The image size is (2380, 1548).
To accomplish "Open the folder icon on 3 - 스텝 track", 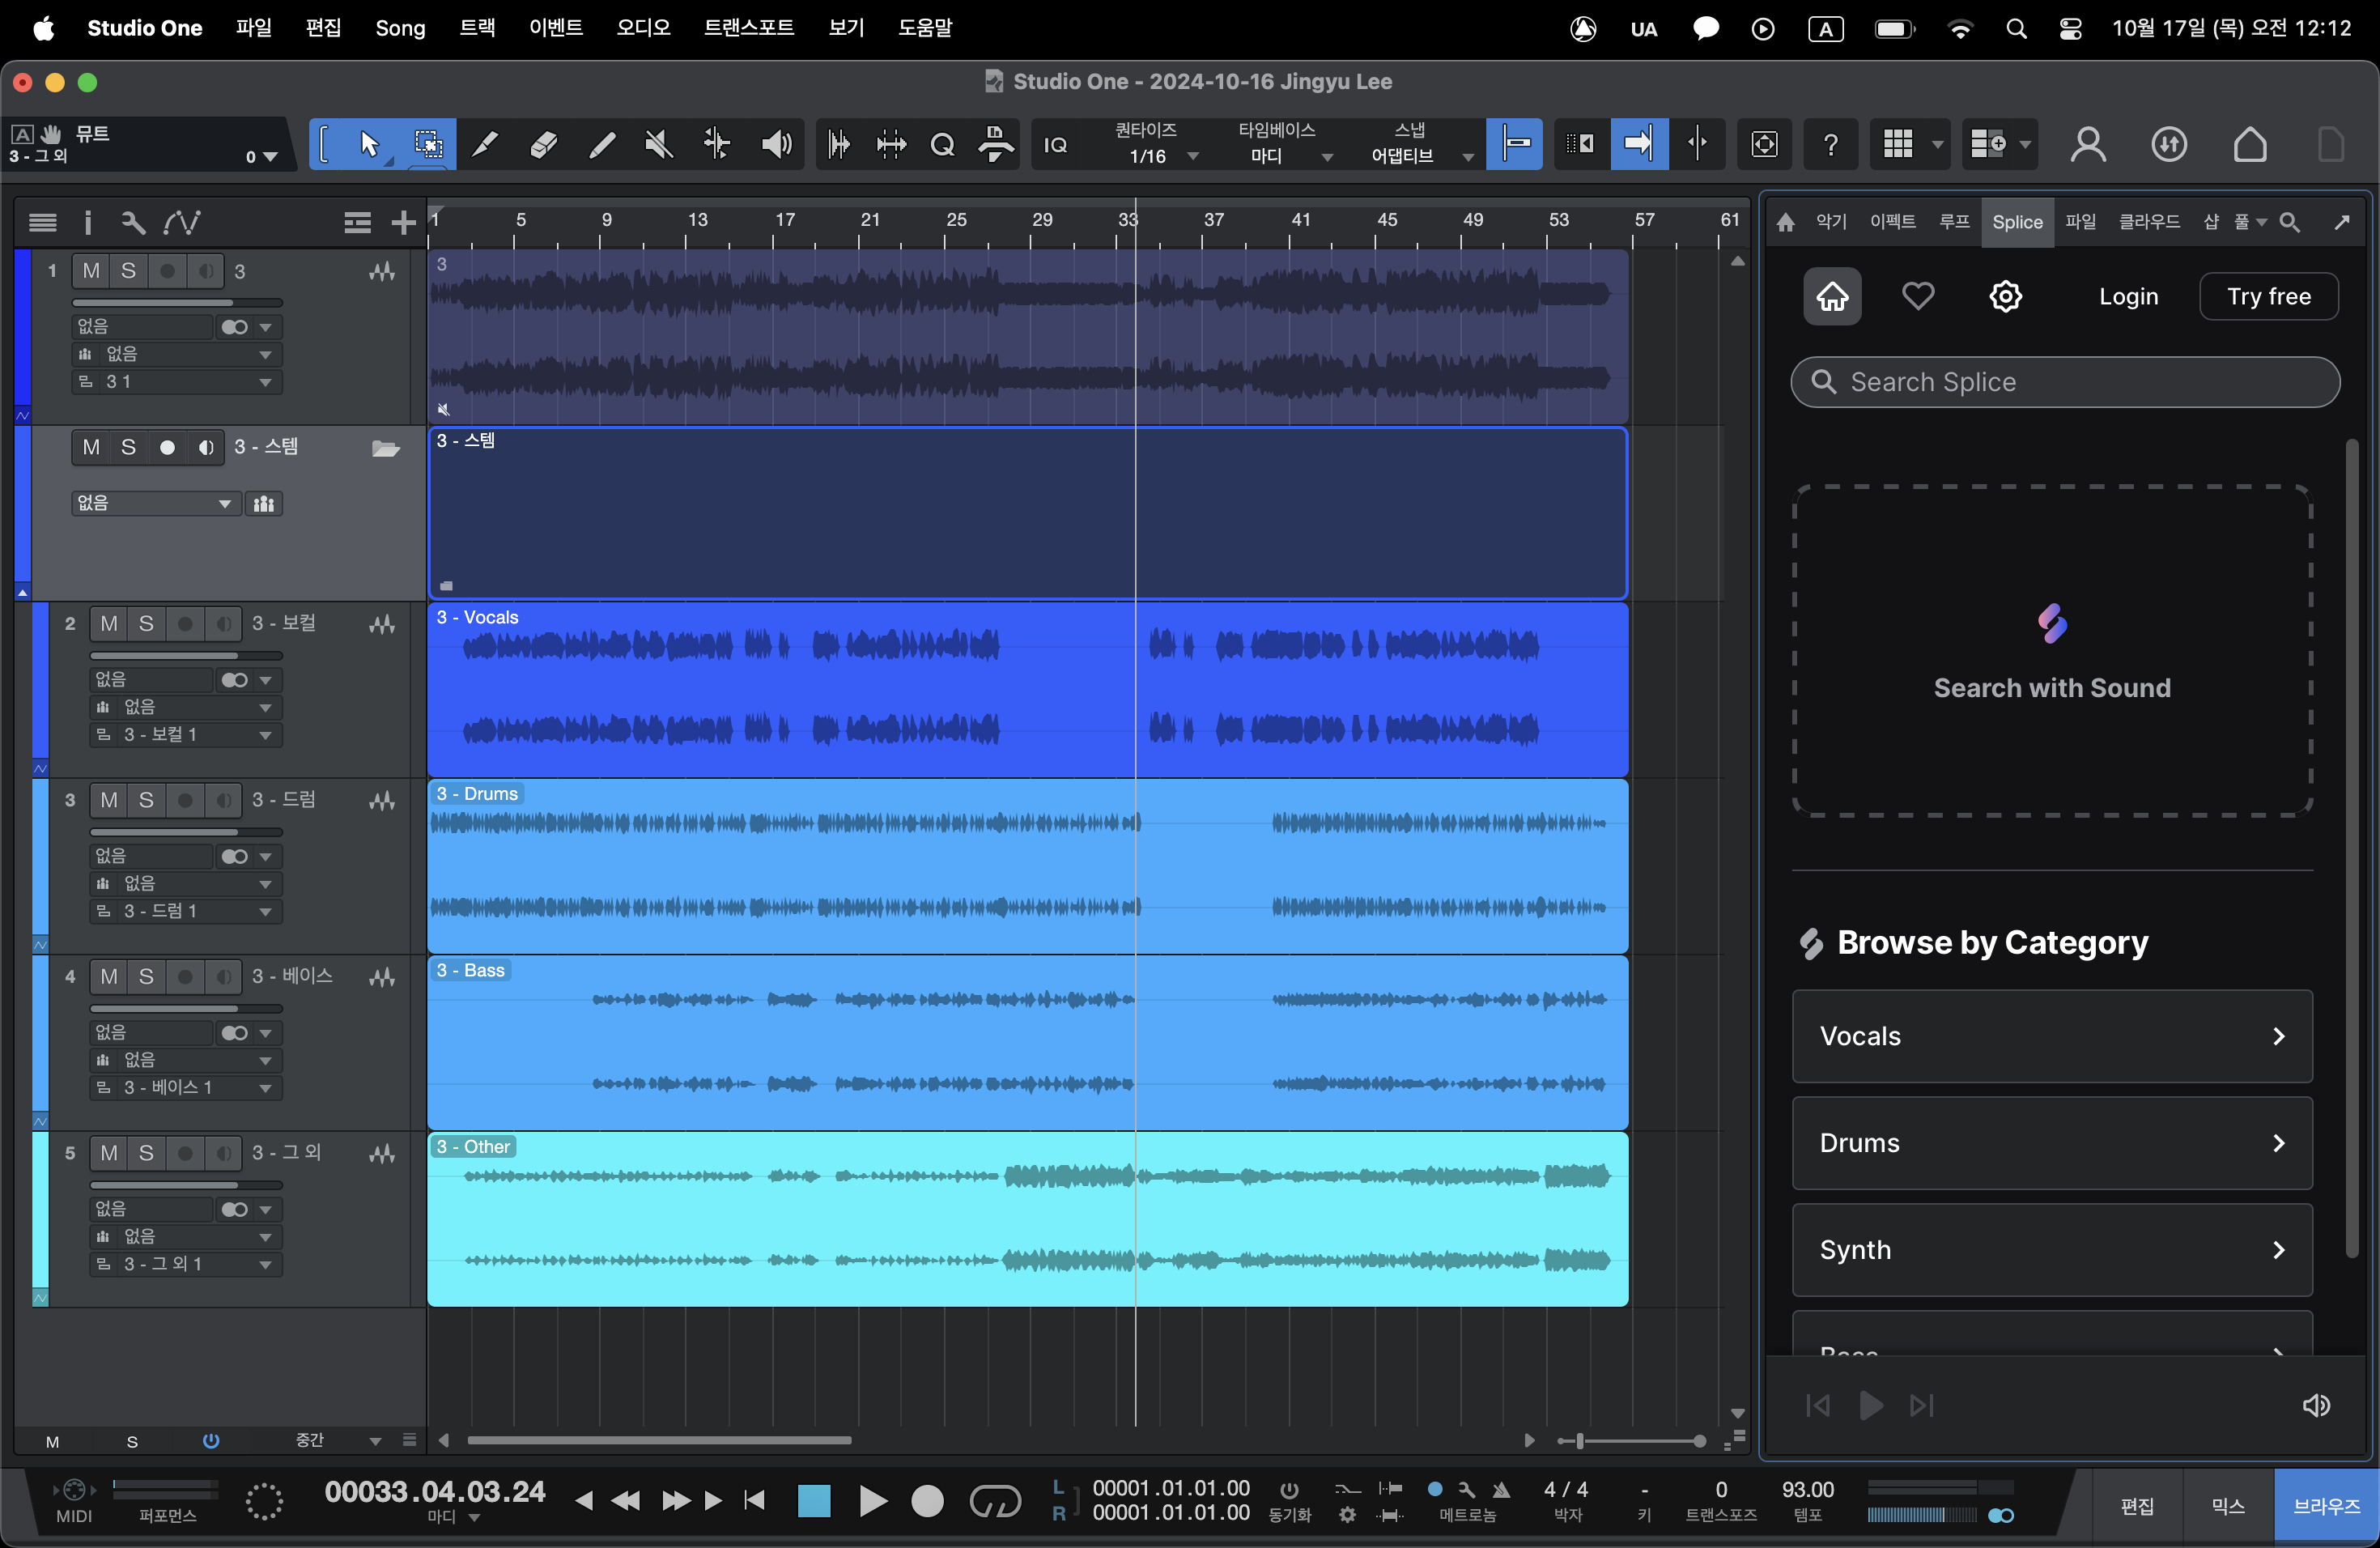I will point(385,448).
